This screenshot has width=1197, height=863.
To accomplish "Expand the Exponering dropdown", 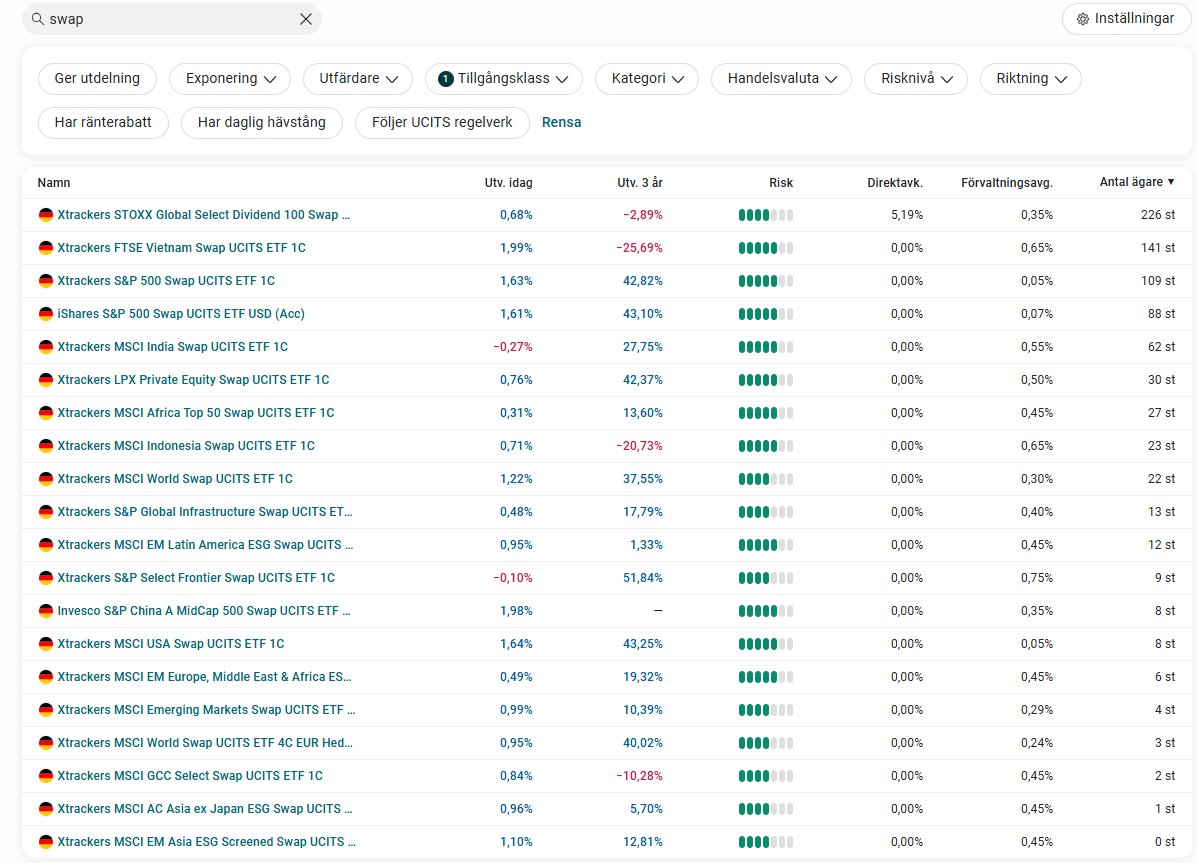I will pos(230,79).
